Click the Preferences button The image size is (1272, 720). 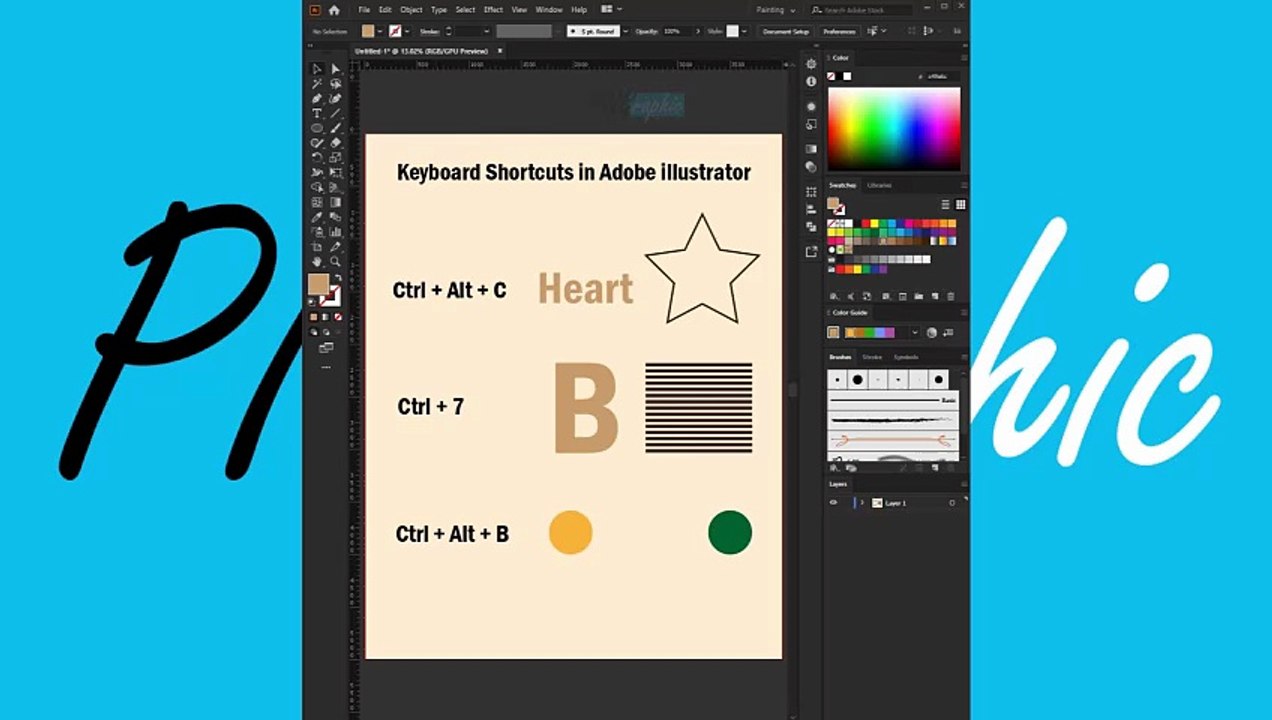point(839,32)
